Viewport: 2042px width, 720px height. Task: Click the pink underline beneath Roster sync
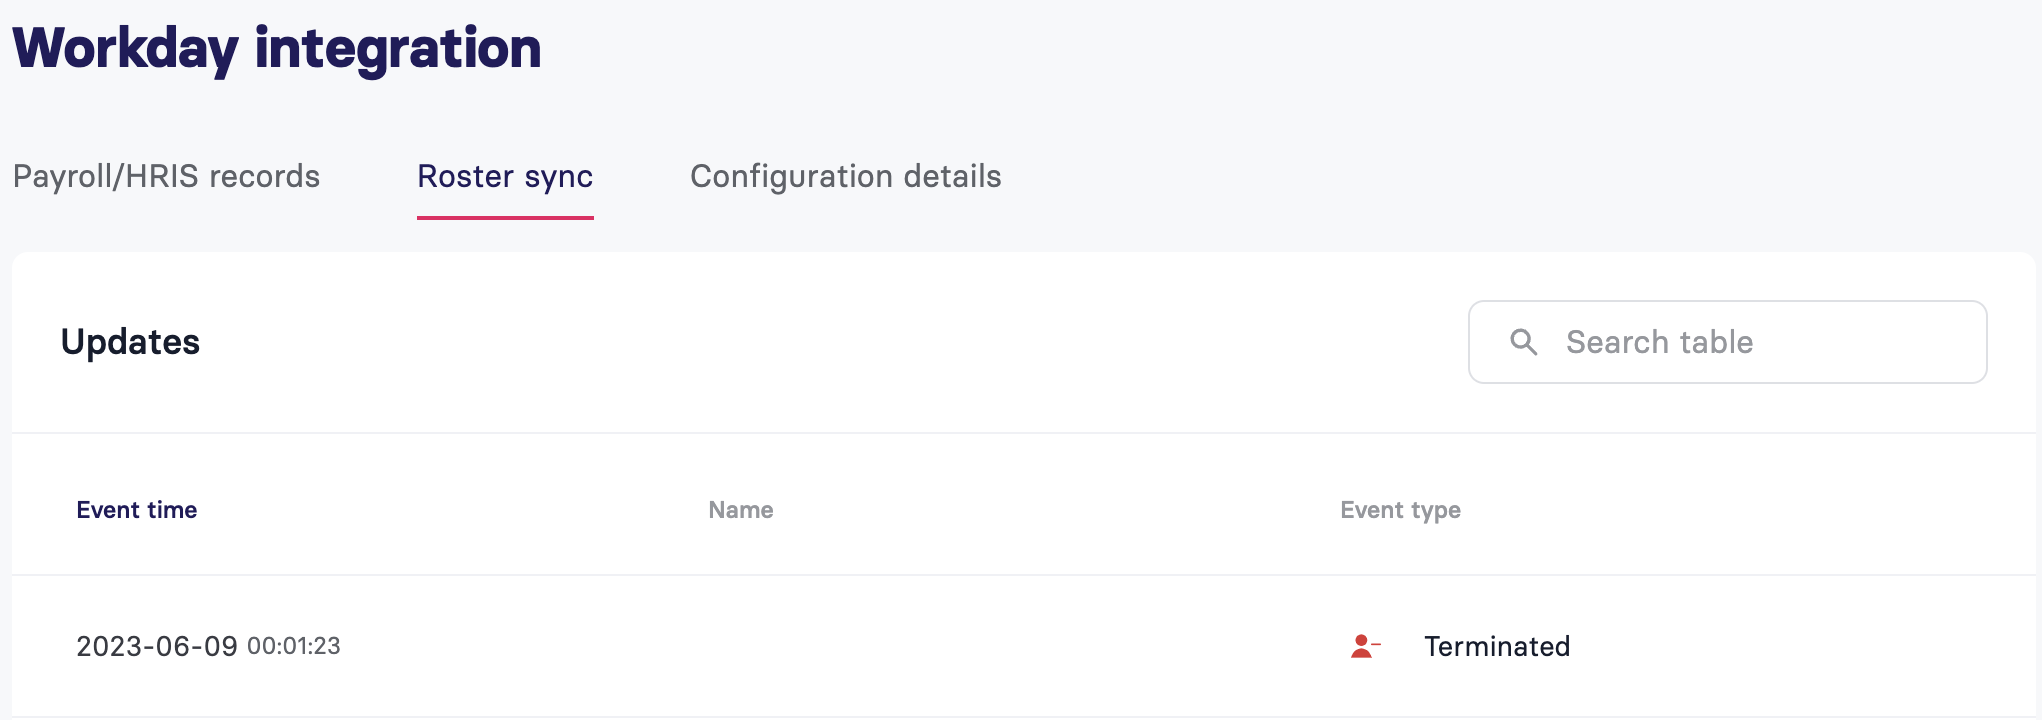[505, 217]
